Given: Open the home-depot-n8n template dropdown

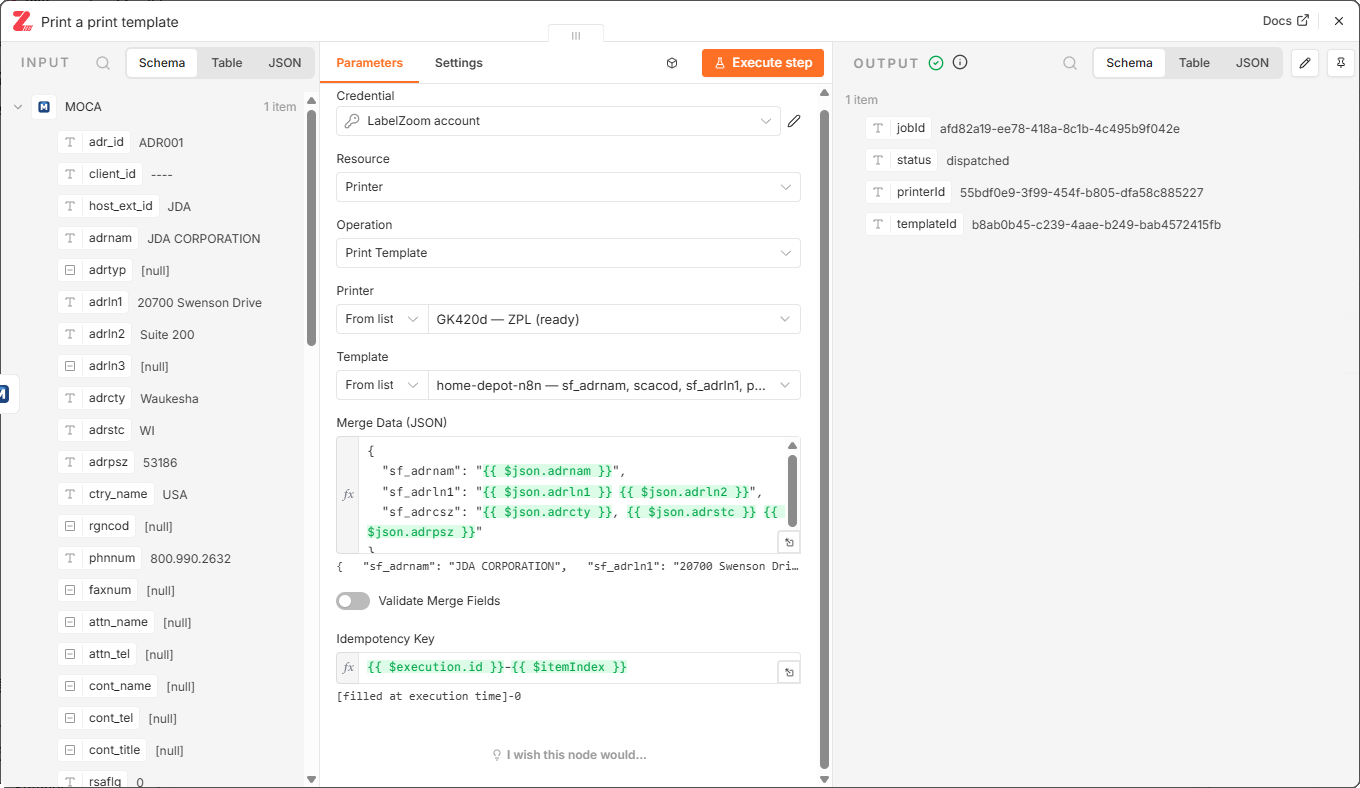Looking at the screenshot, I should tap(614, 385).
